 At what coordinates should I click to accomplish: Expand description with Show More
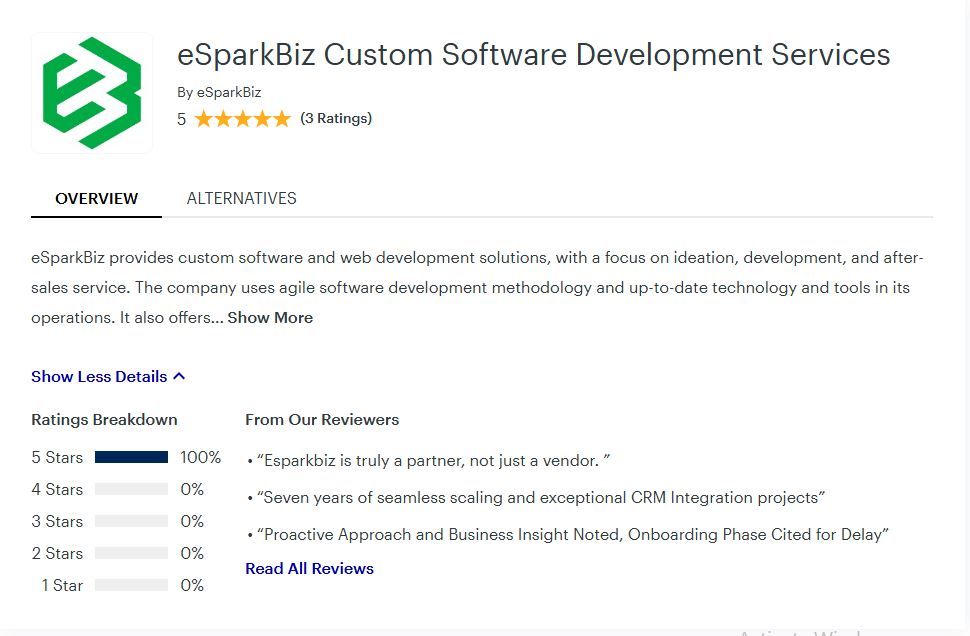tap(270, 318)
